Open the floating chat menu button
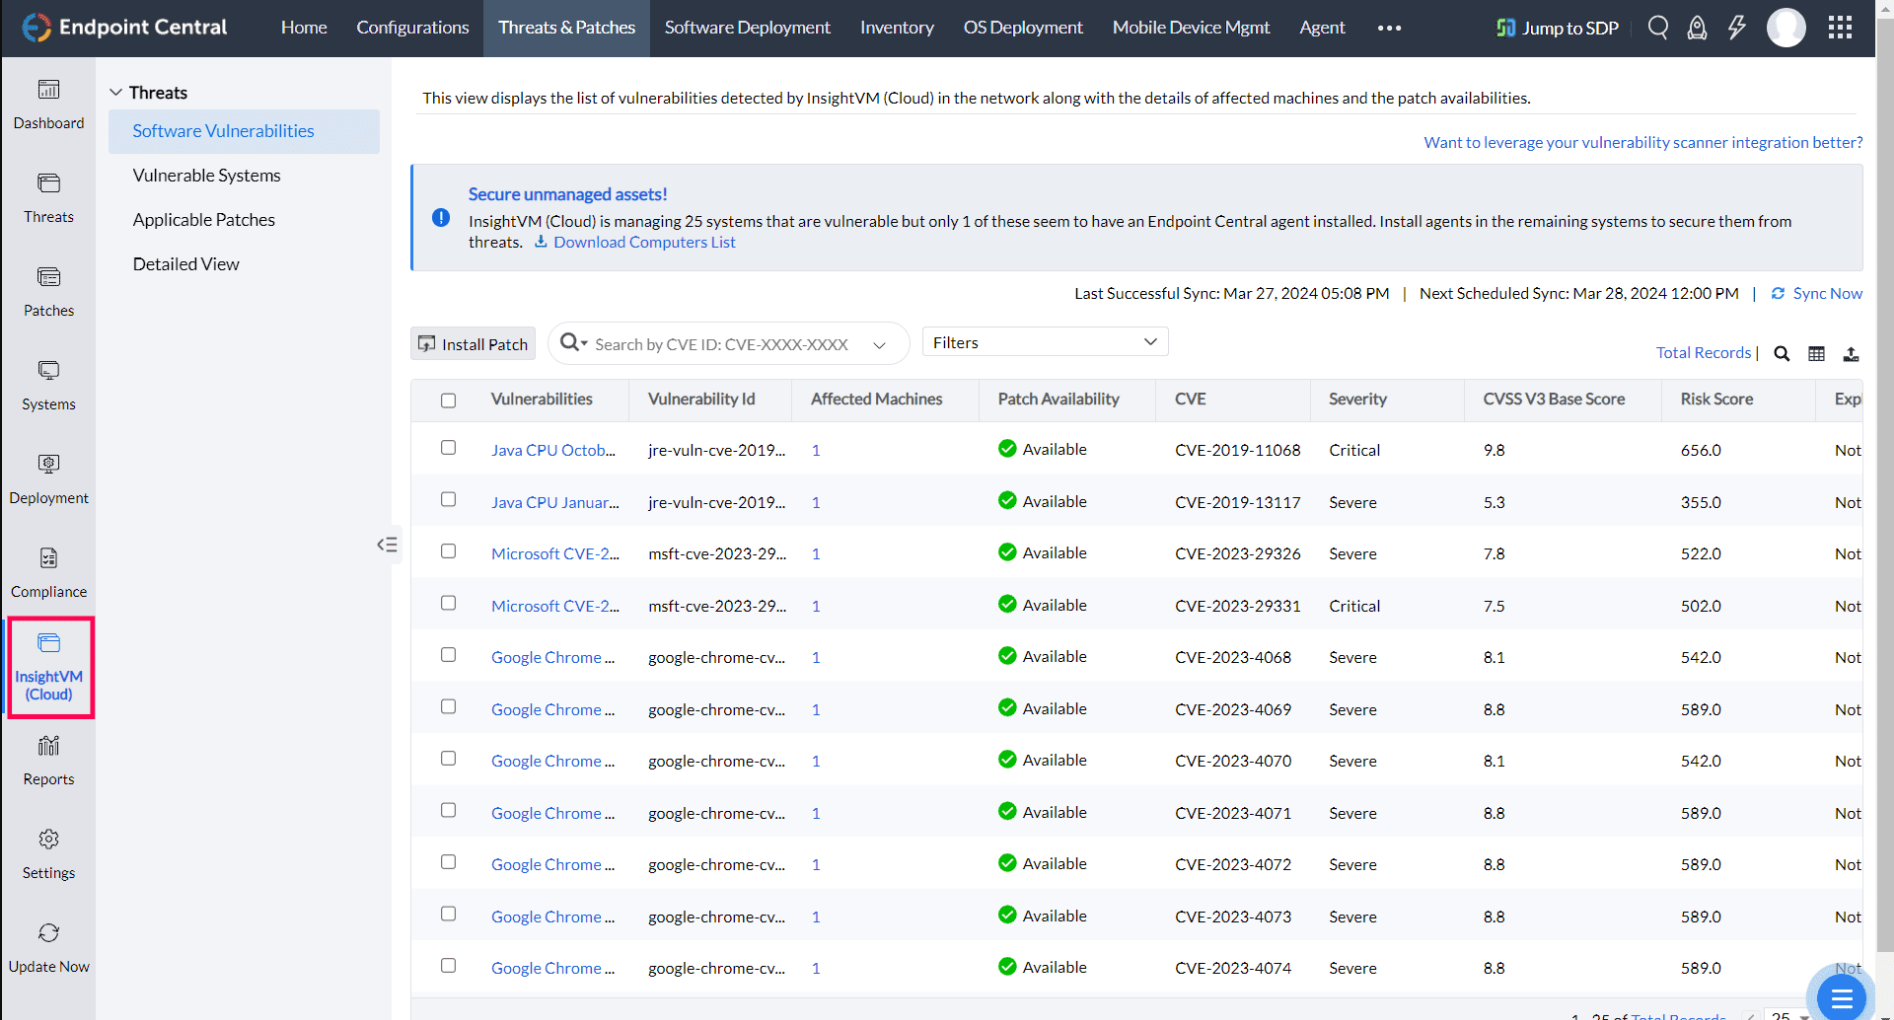 (x=1841, y=997)
